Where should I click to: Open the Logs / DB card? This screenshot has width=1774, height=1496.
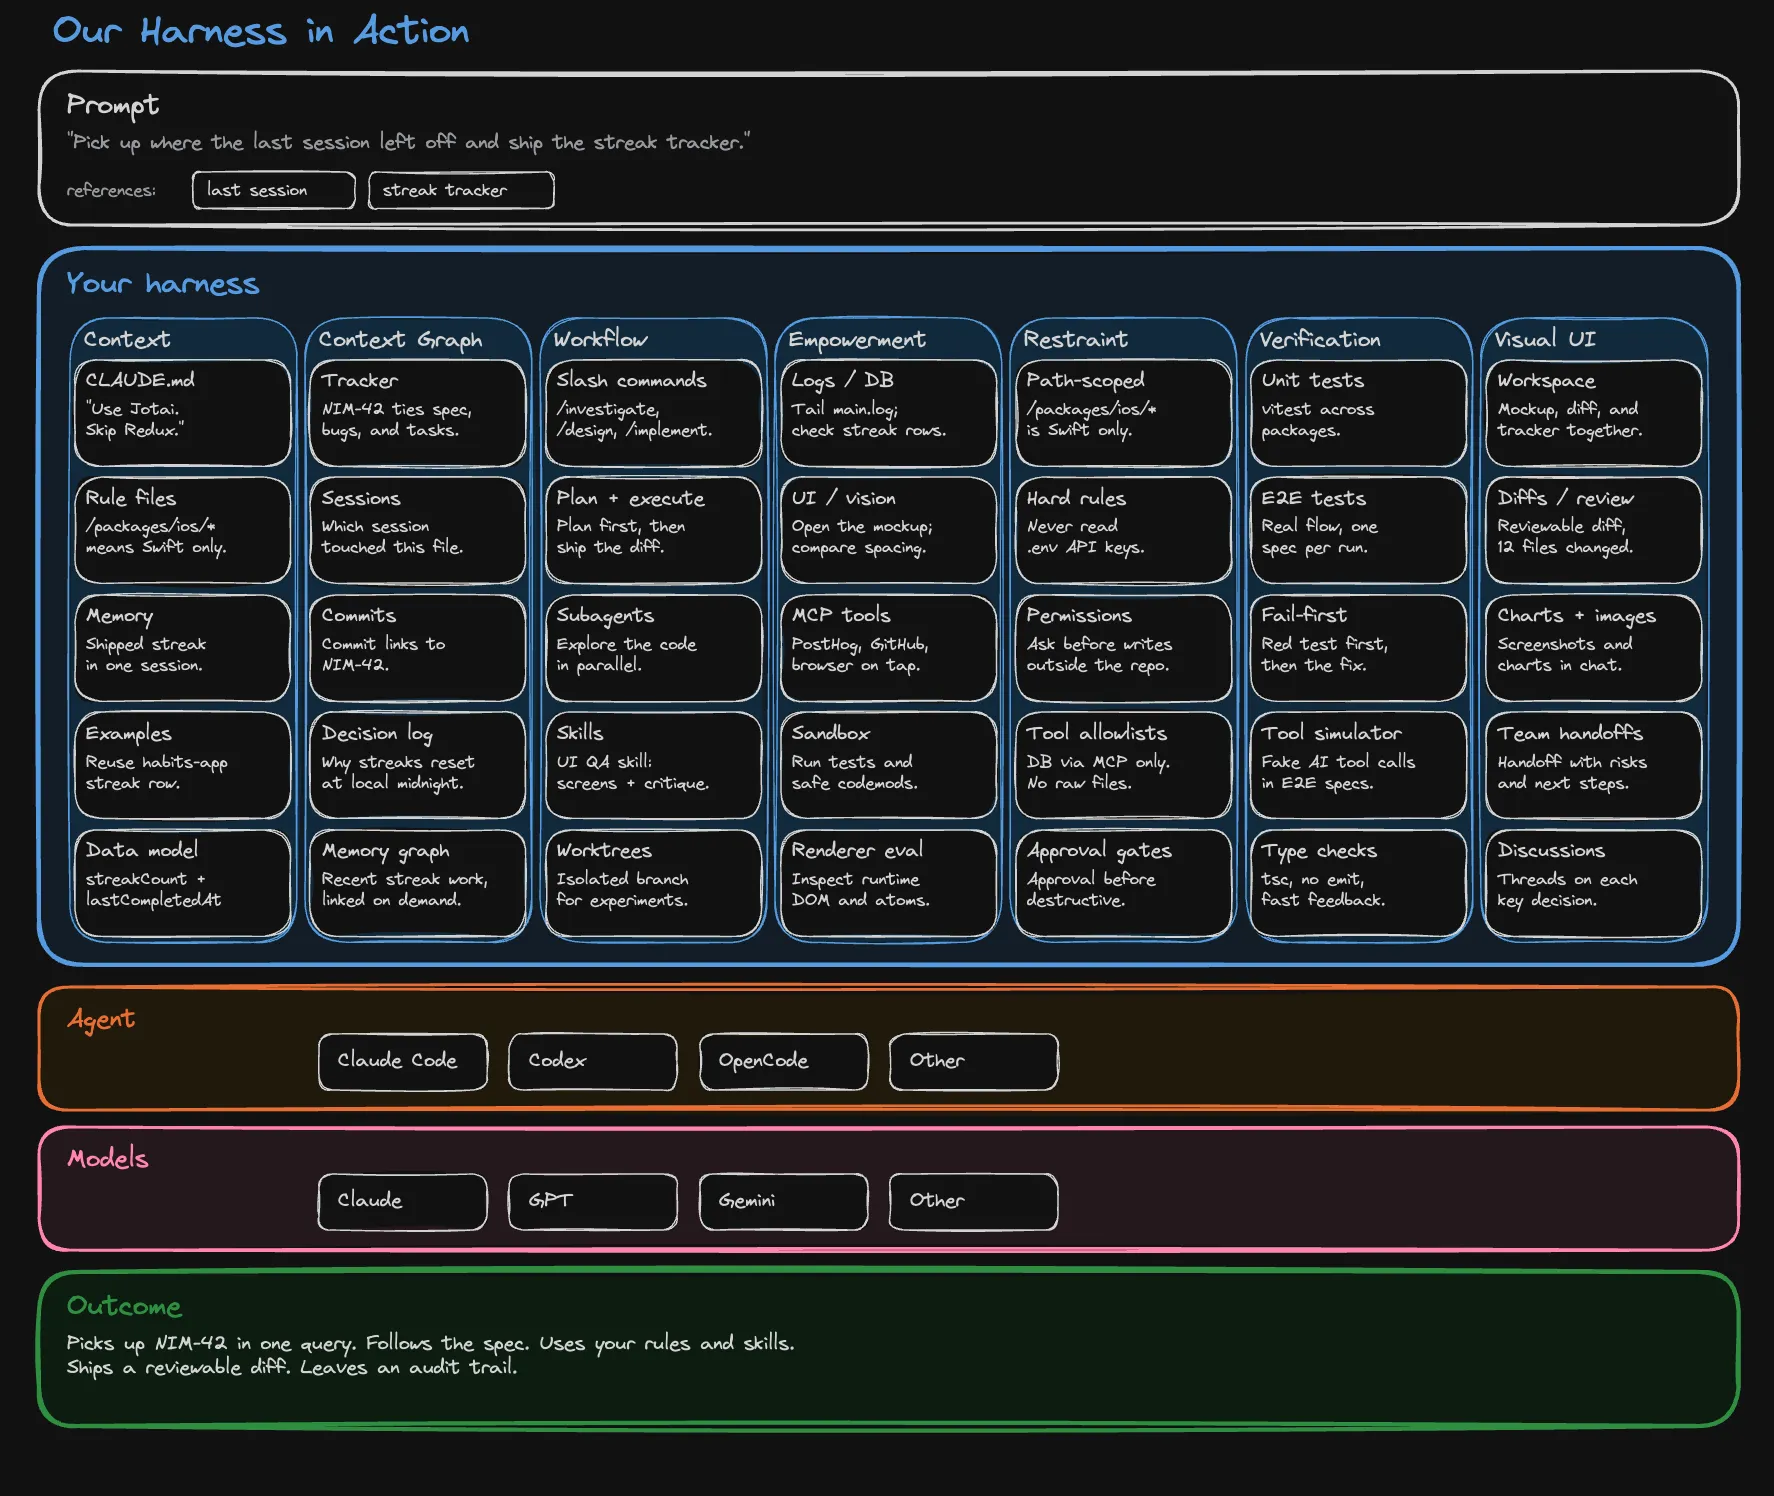888,413
